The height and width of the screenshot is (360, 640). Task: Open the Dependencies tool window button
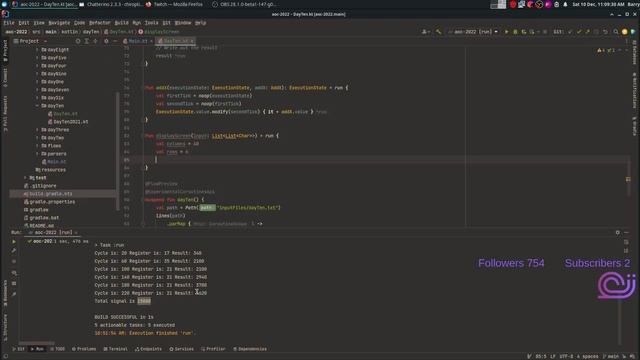click(x=250, y=349)
